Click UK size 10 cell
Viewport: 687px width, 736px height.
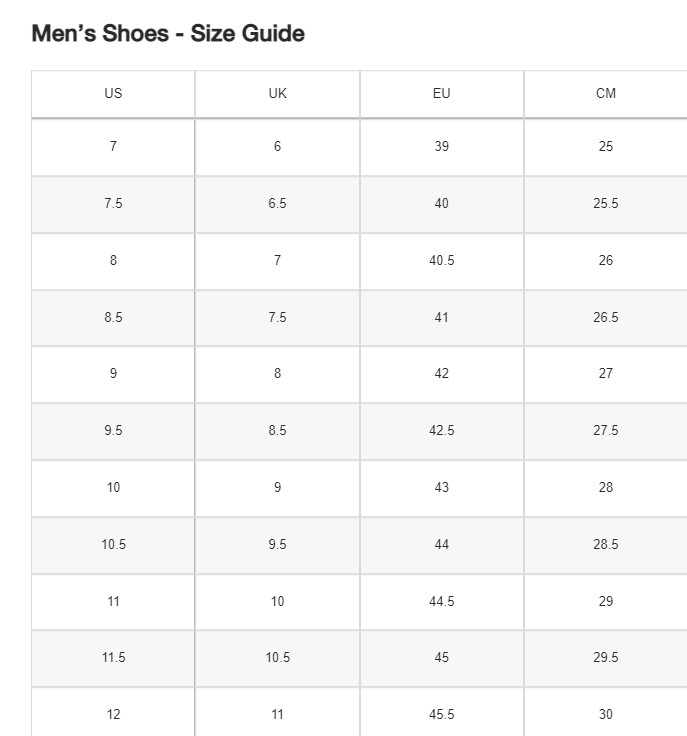[277, 601]
